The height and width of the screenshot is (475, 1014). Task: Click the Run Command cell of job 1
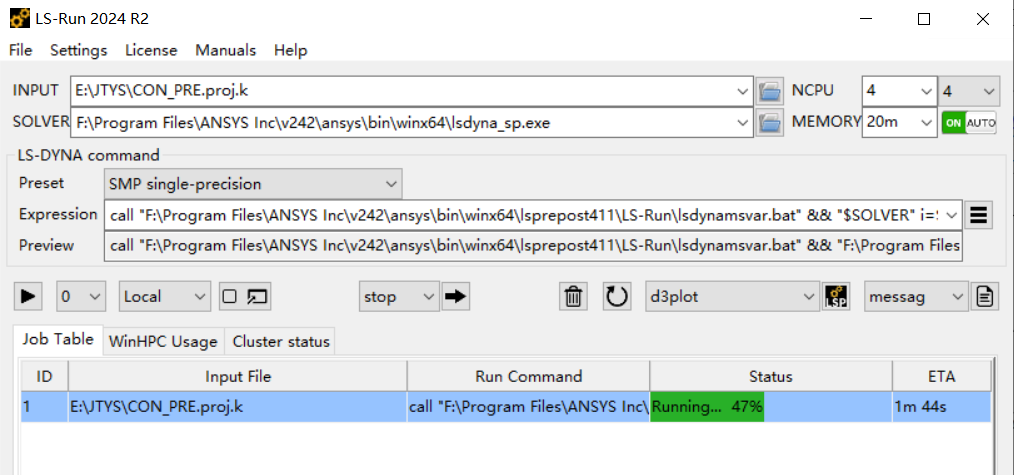pos(528,407)
